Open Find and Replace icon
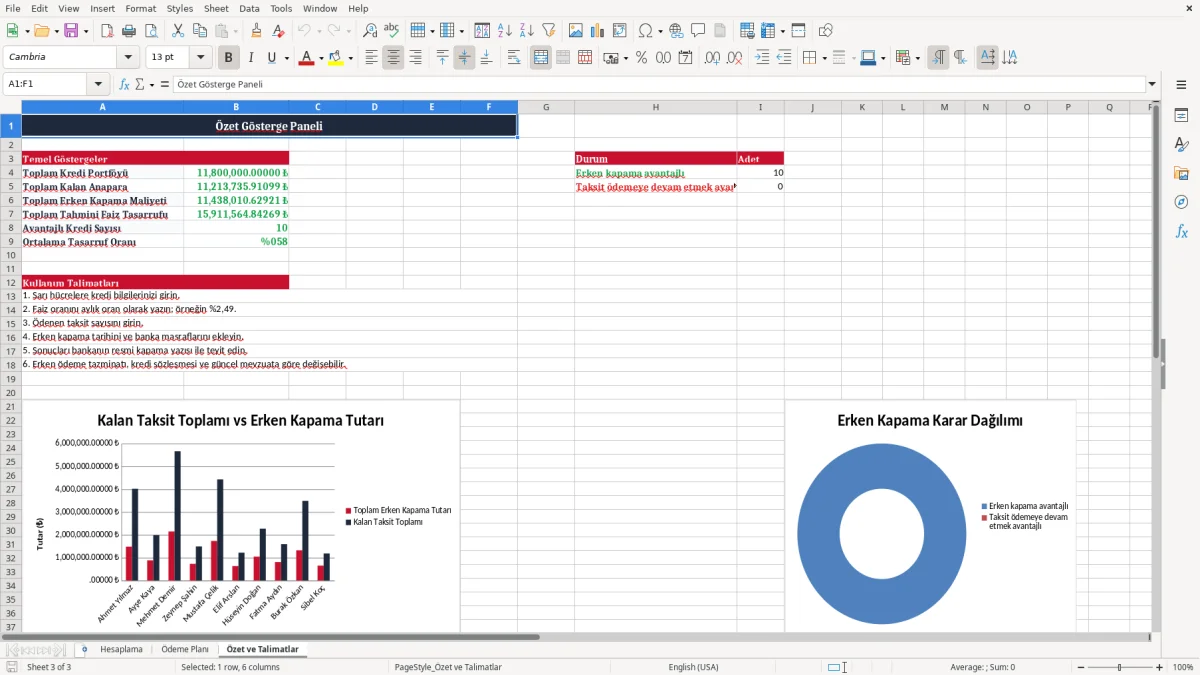Screen dimensions: 1200x675 coord(370,31)
